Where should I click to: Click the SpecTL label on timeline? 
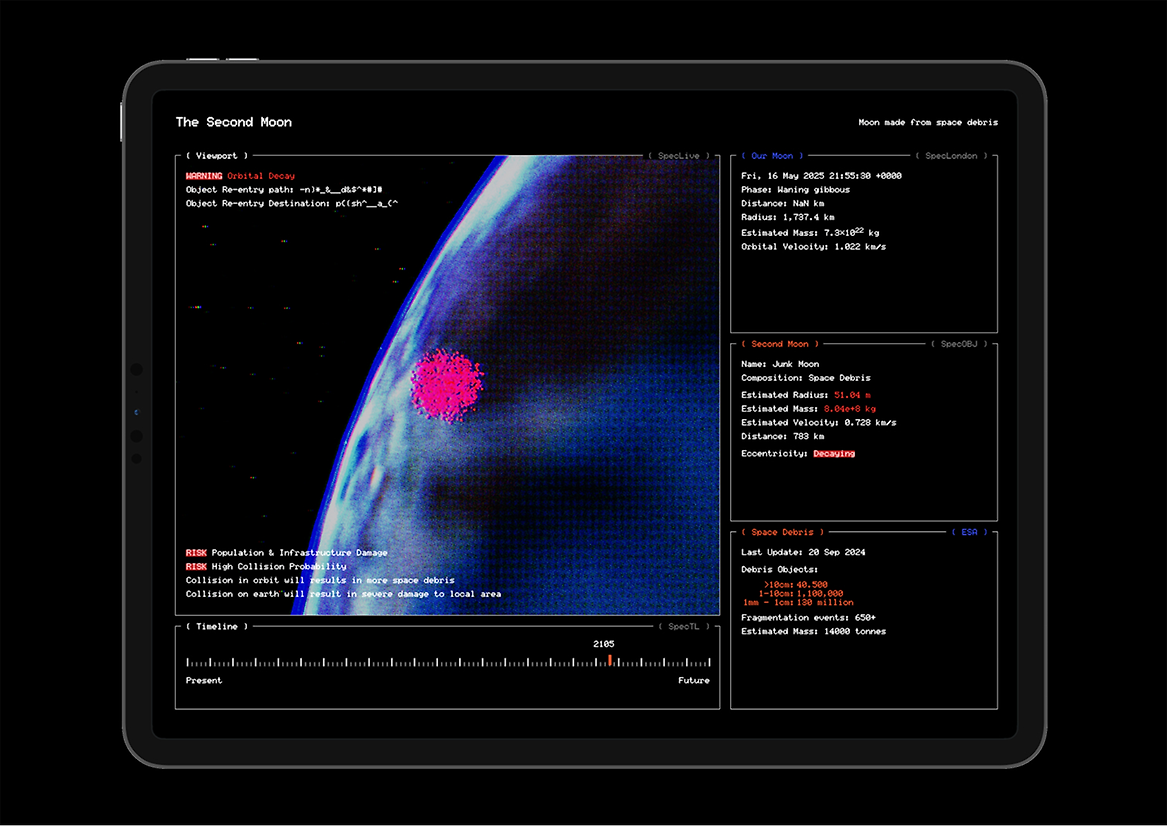683,627
